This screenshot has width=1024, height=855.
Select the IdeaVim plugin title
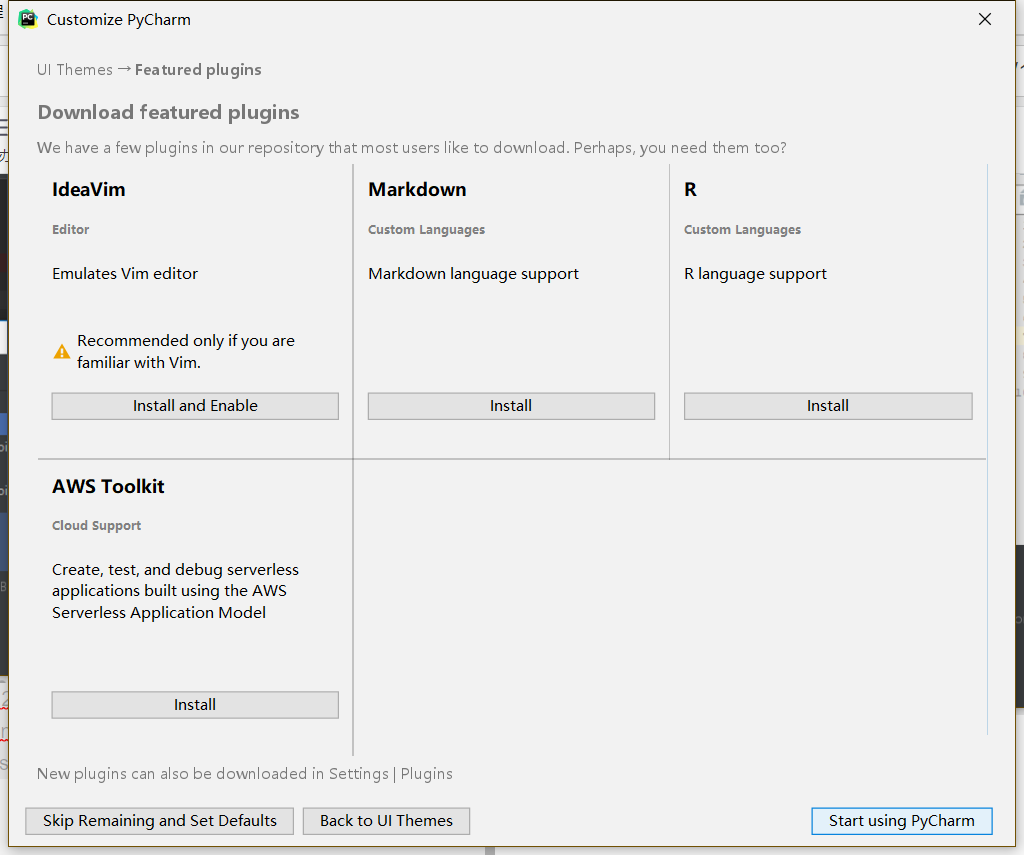pos(88,189)
